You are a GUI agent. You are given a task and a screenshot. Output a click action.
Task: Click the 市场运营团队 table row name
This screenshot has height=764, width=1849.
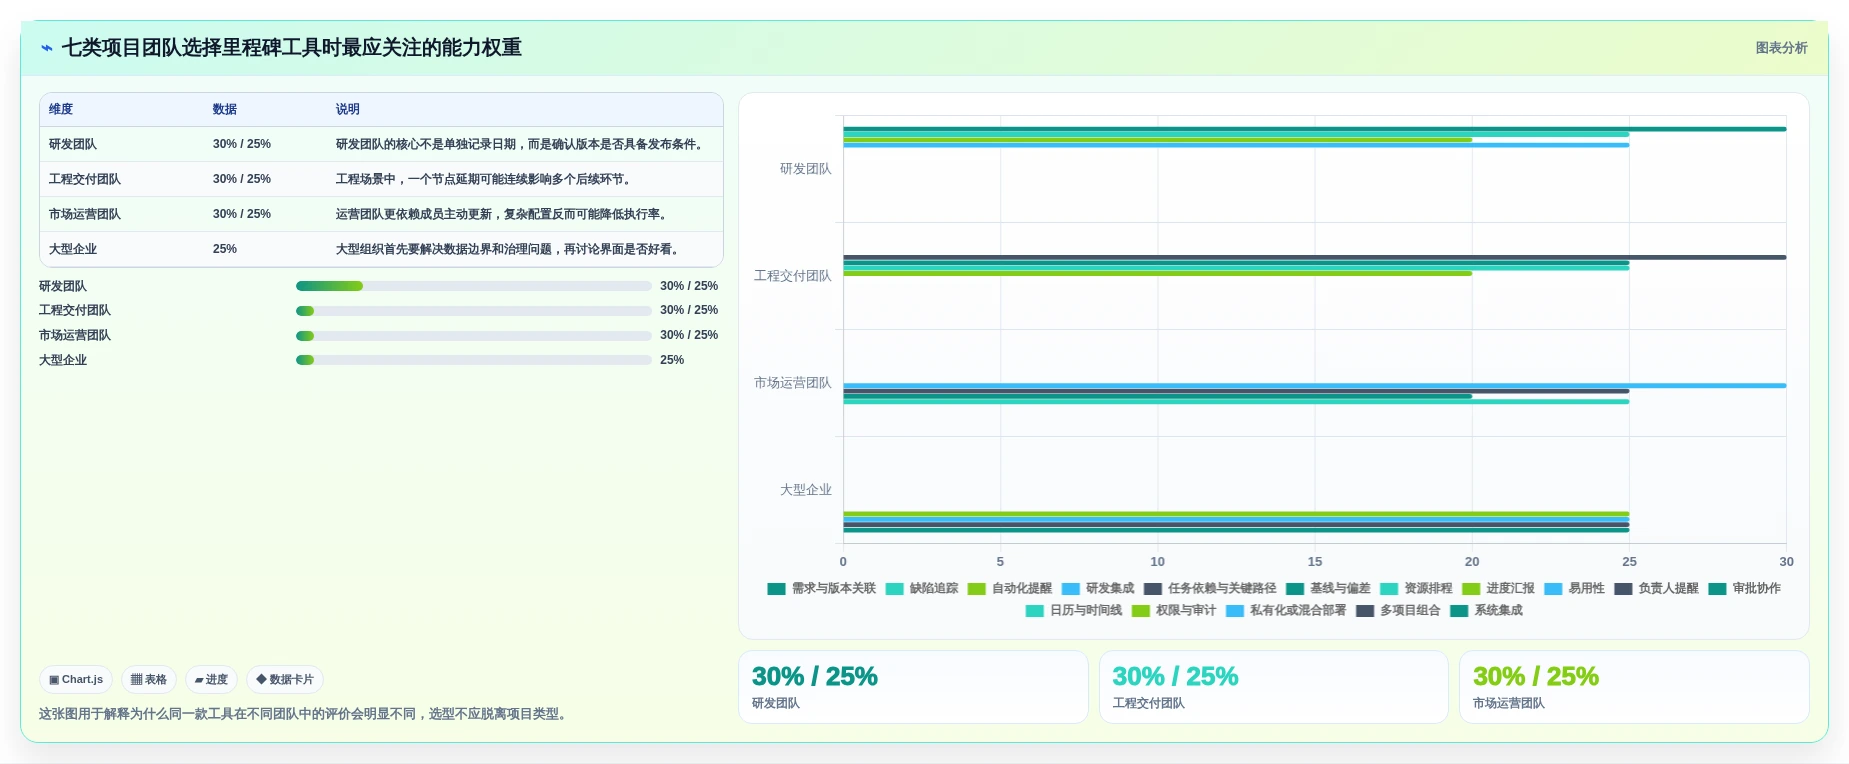pyautogui.click(x=85, y=214)
